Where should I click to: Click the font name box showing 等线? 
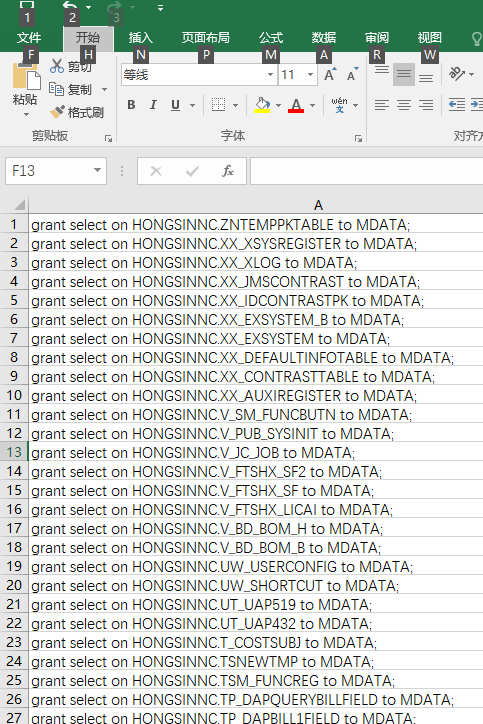pos(193,75)
